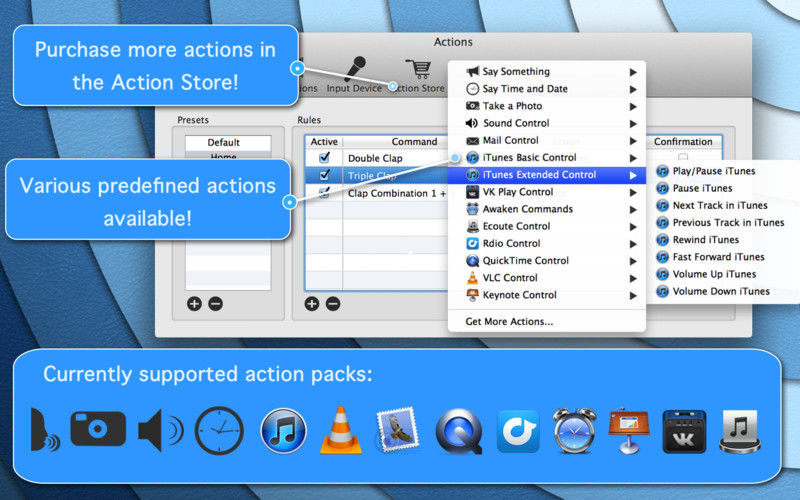
Task: Expand the QuickTime Control submenu arrow
Action: pos(633,261)
